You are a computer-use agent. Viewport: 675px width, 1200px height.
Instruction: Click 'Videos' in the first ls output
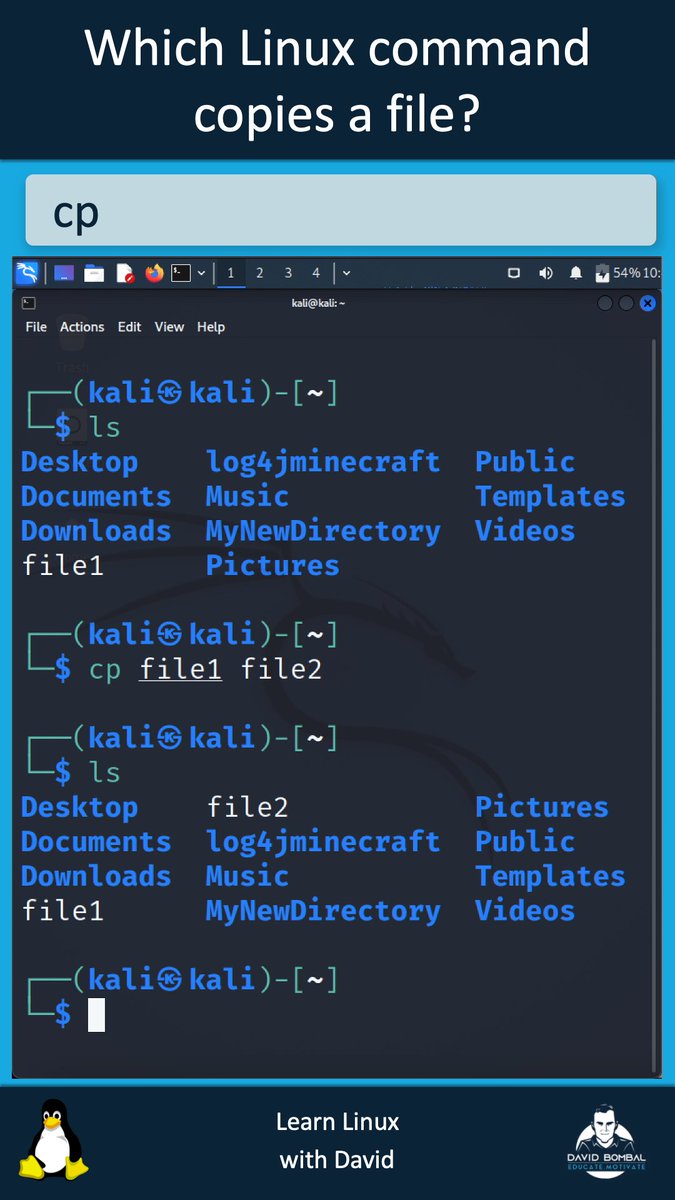click(x=525, y=531)
